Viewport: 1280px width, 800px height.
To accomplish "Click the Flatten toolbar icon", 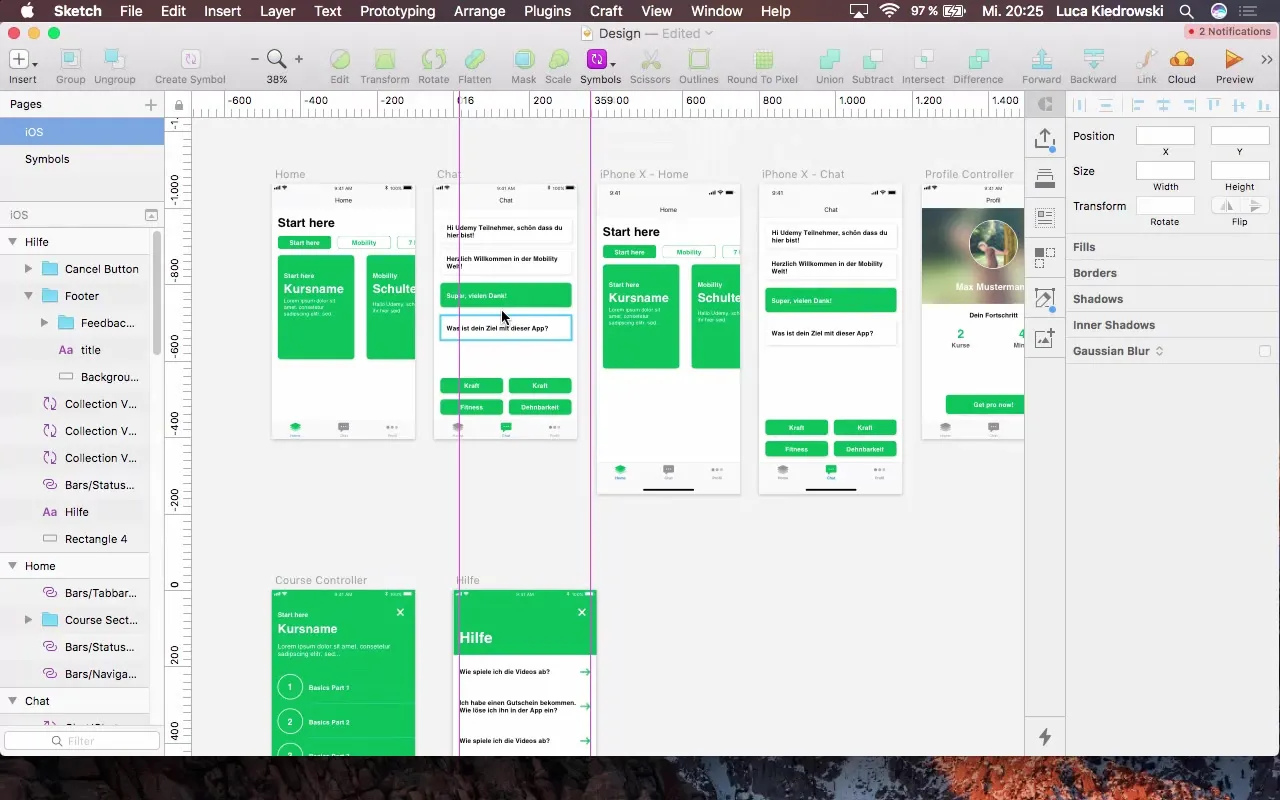I will (475, 60).
